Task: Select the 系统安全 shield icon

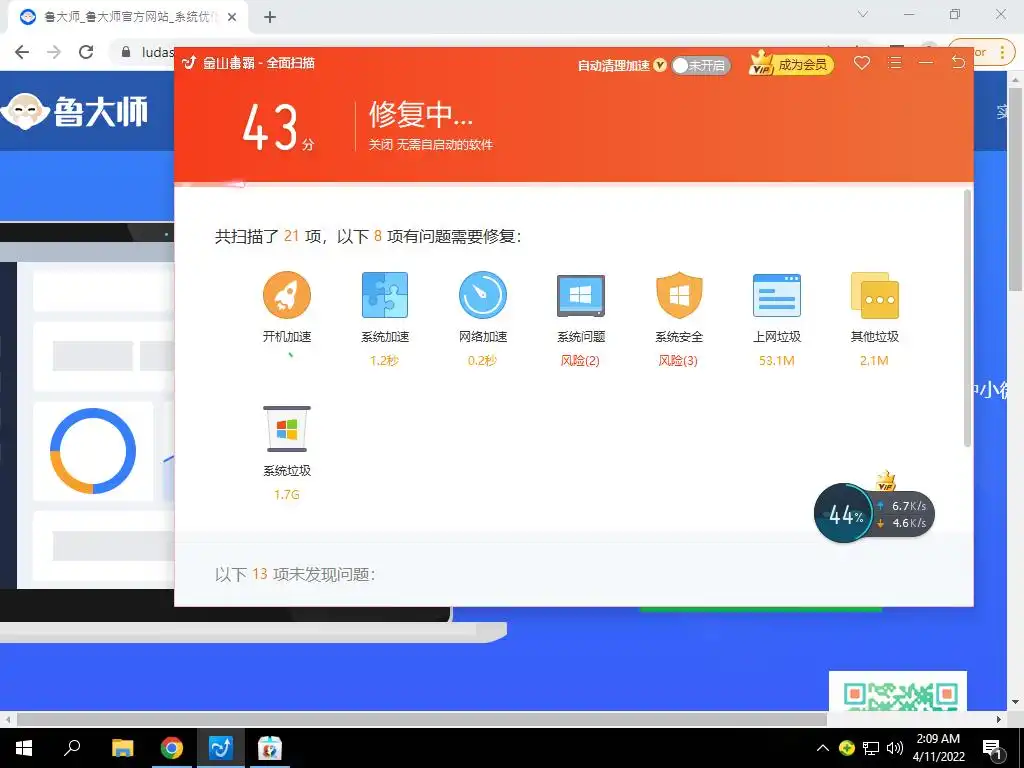Action: coord(679,295)
